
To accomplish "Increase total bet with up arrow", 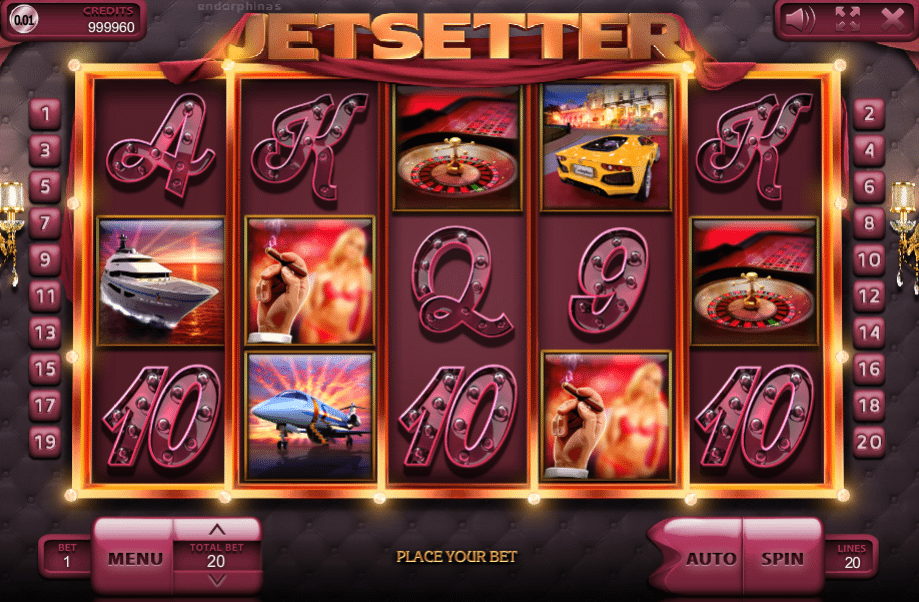I will tap(217, 529).
